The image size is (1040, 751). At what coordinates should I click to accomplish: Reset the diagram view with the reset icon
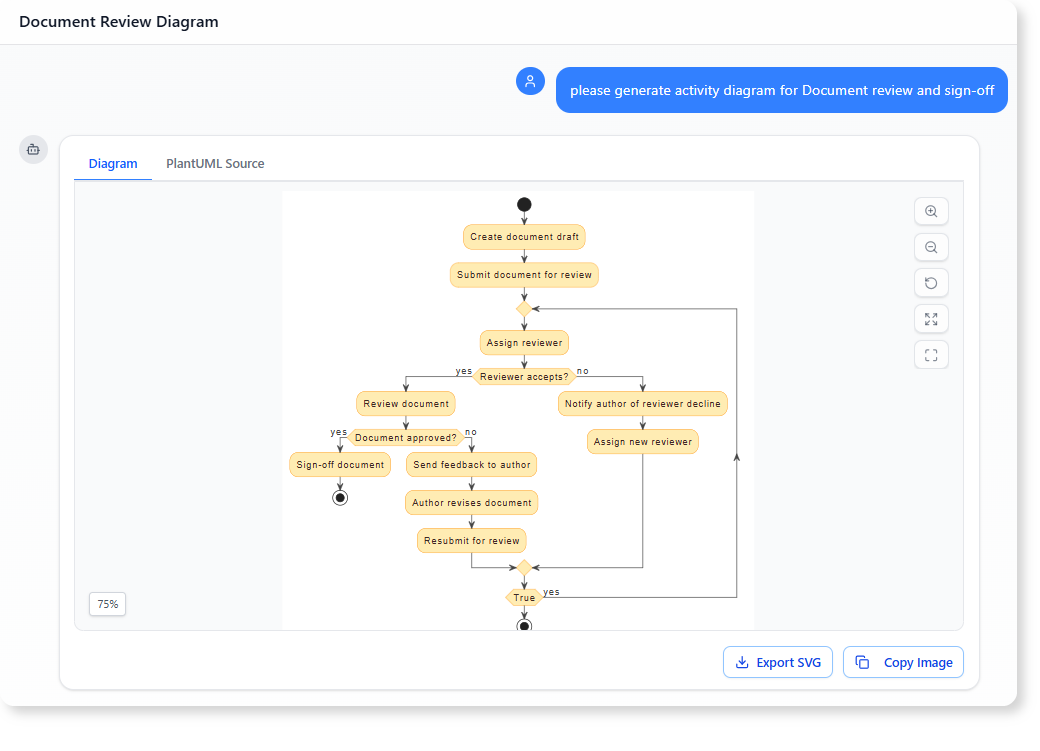click(x=931, y=283)
